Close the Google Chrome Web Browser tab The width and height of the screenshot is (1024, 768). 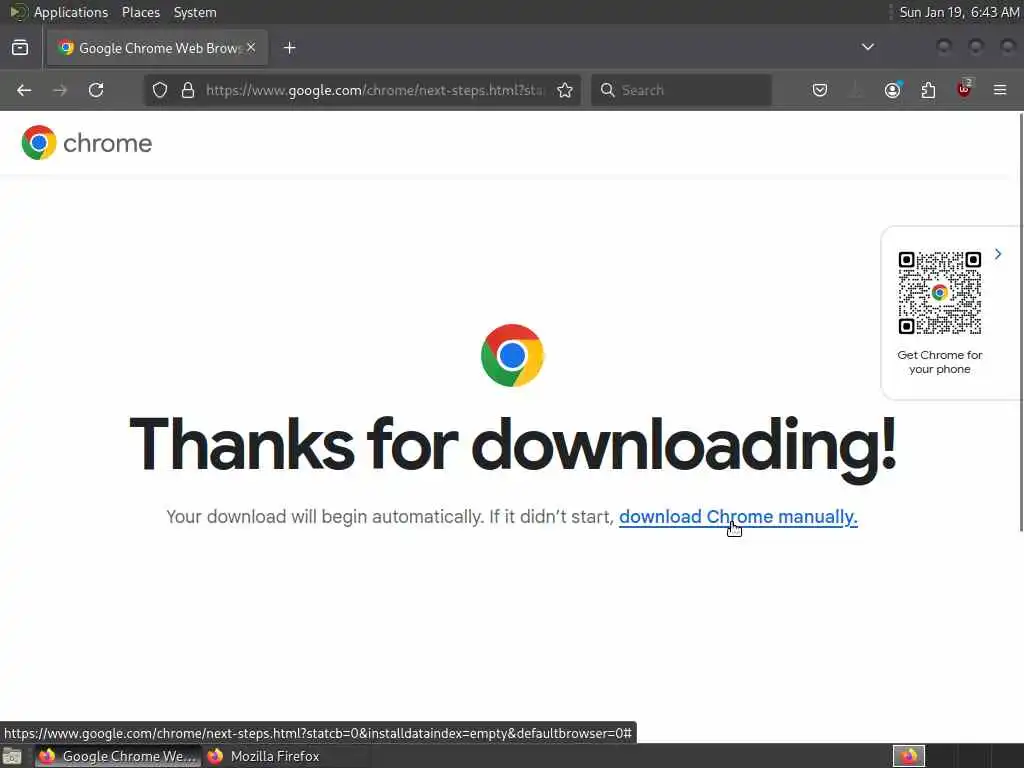click(251, 48)
